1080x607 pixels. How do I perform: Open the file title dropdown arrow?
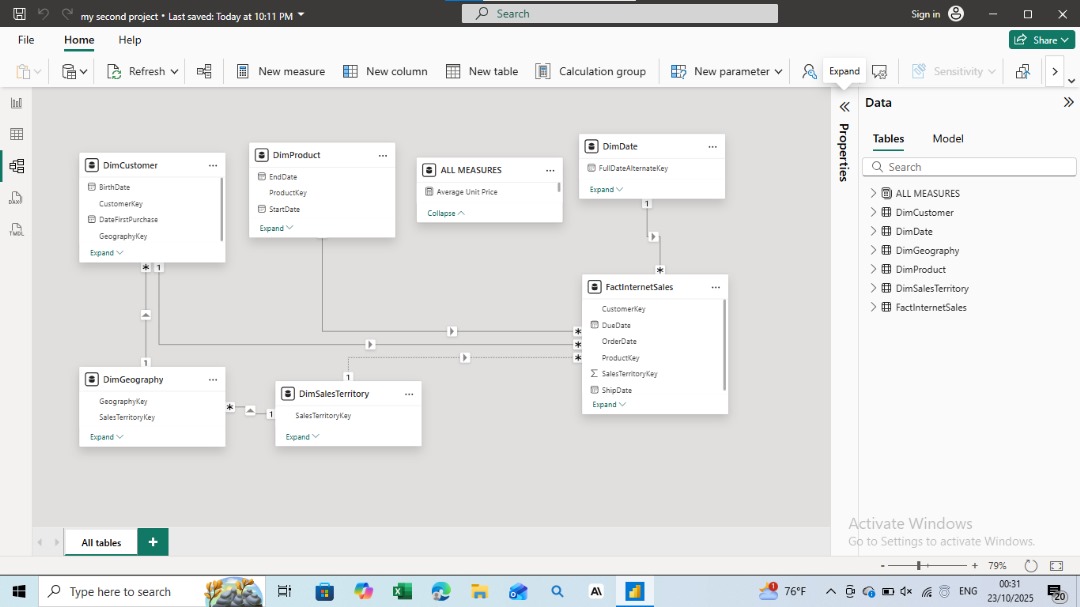[301, 15]
